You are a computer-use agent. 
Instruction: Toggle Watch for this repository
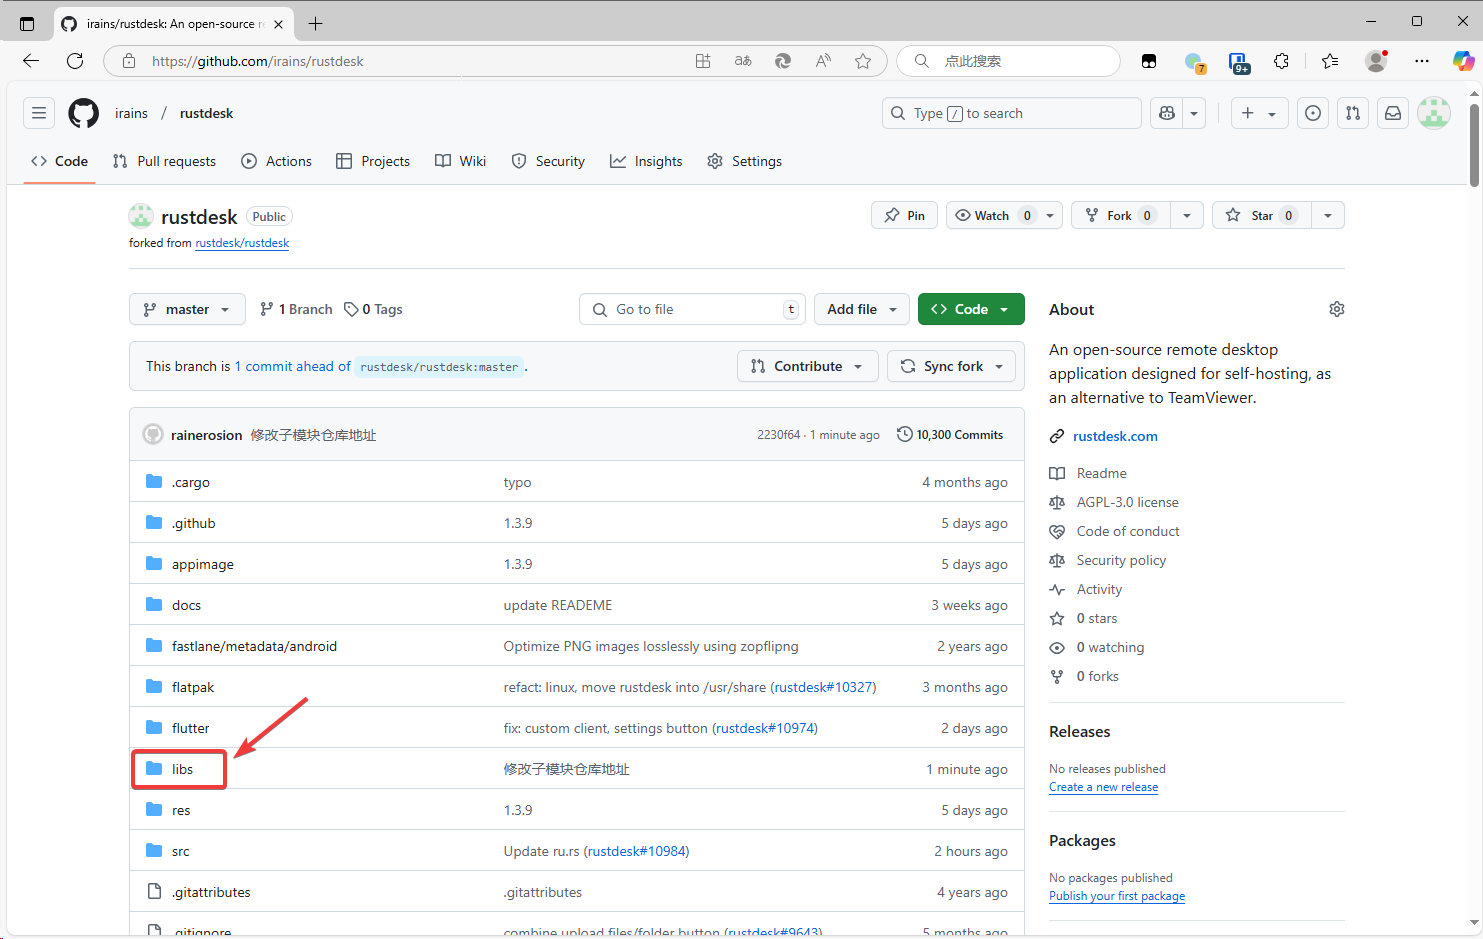991,215
